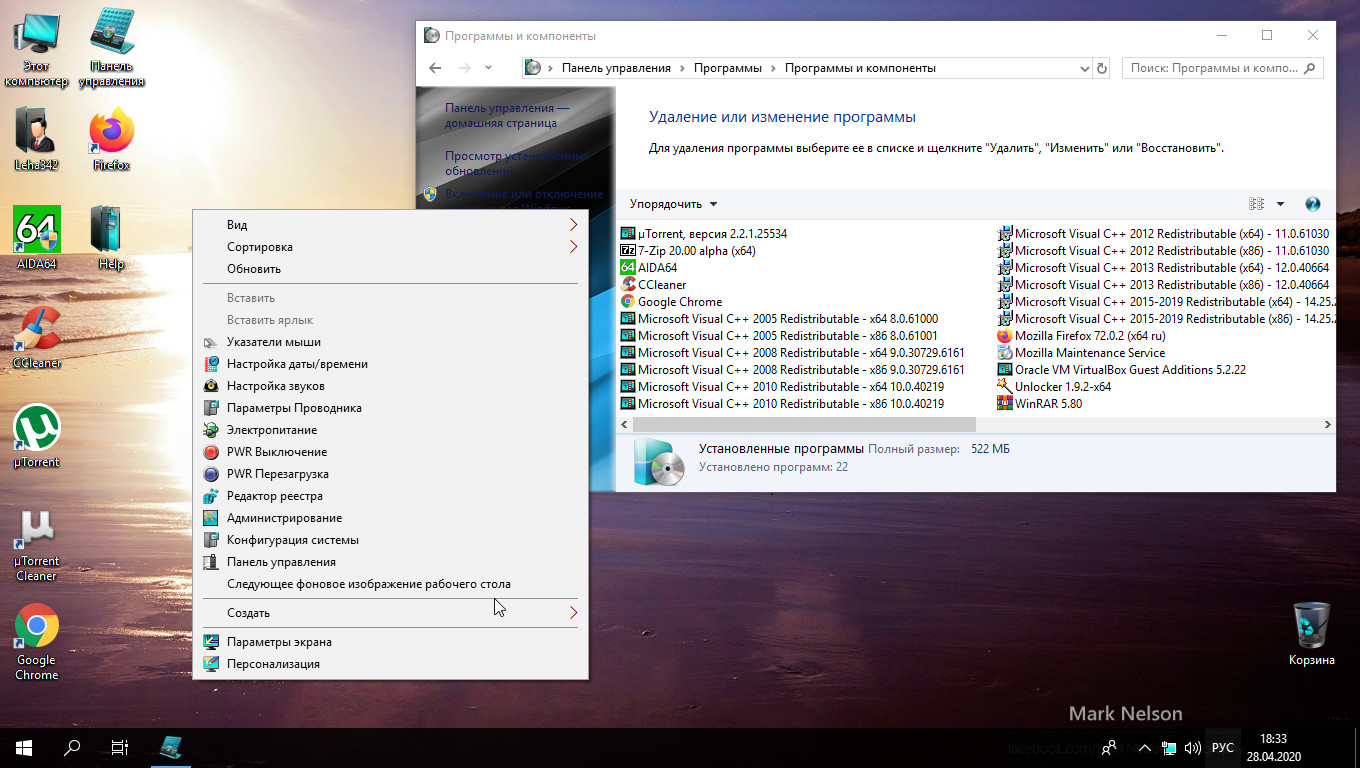Click the network icon in system tray
Viewport: 1360px width, 768px height.
pyautogui.click(x=1168, y=748)
